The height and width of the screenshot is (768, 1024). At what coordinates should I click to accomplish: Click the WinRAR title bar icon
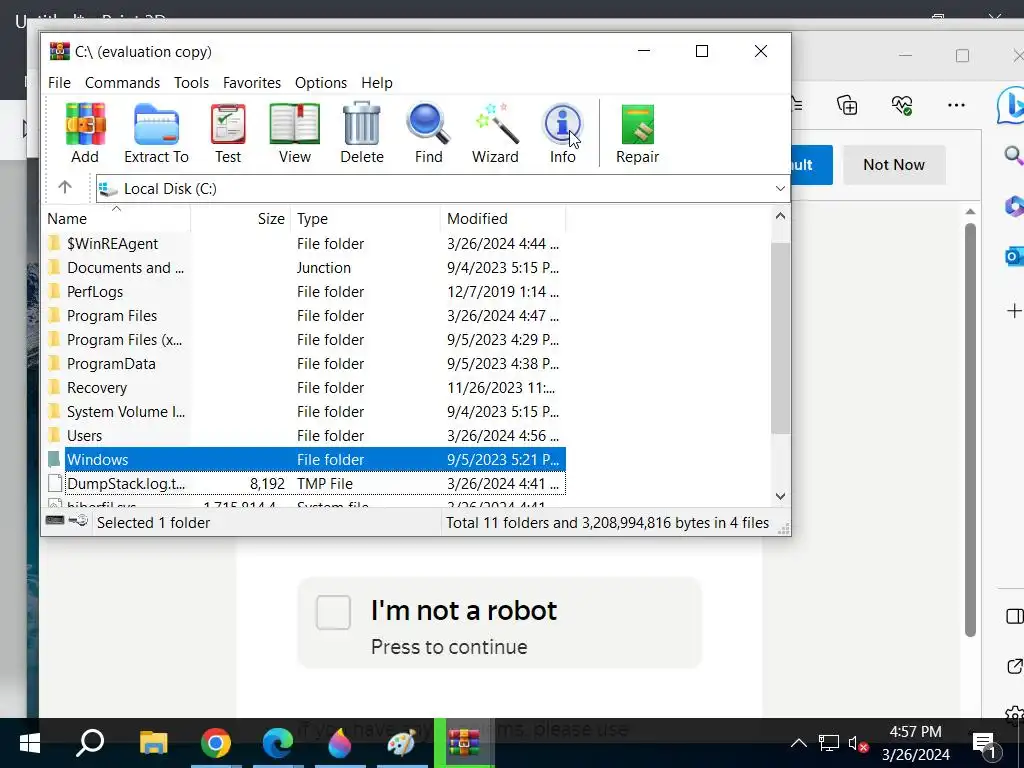tap(59, 51)
